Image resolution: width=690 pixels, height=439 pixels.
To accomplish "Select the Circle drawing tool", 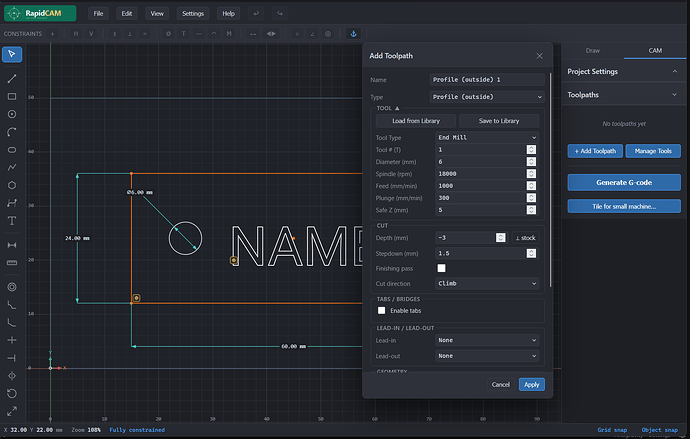I will click(x=12, y=114).
